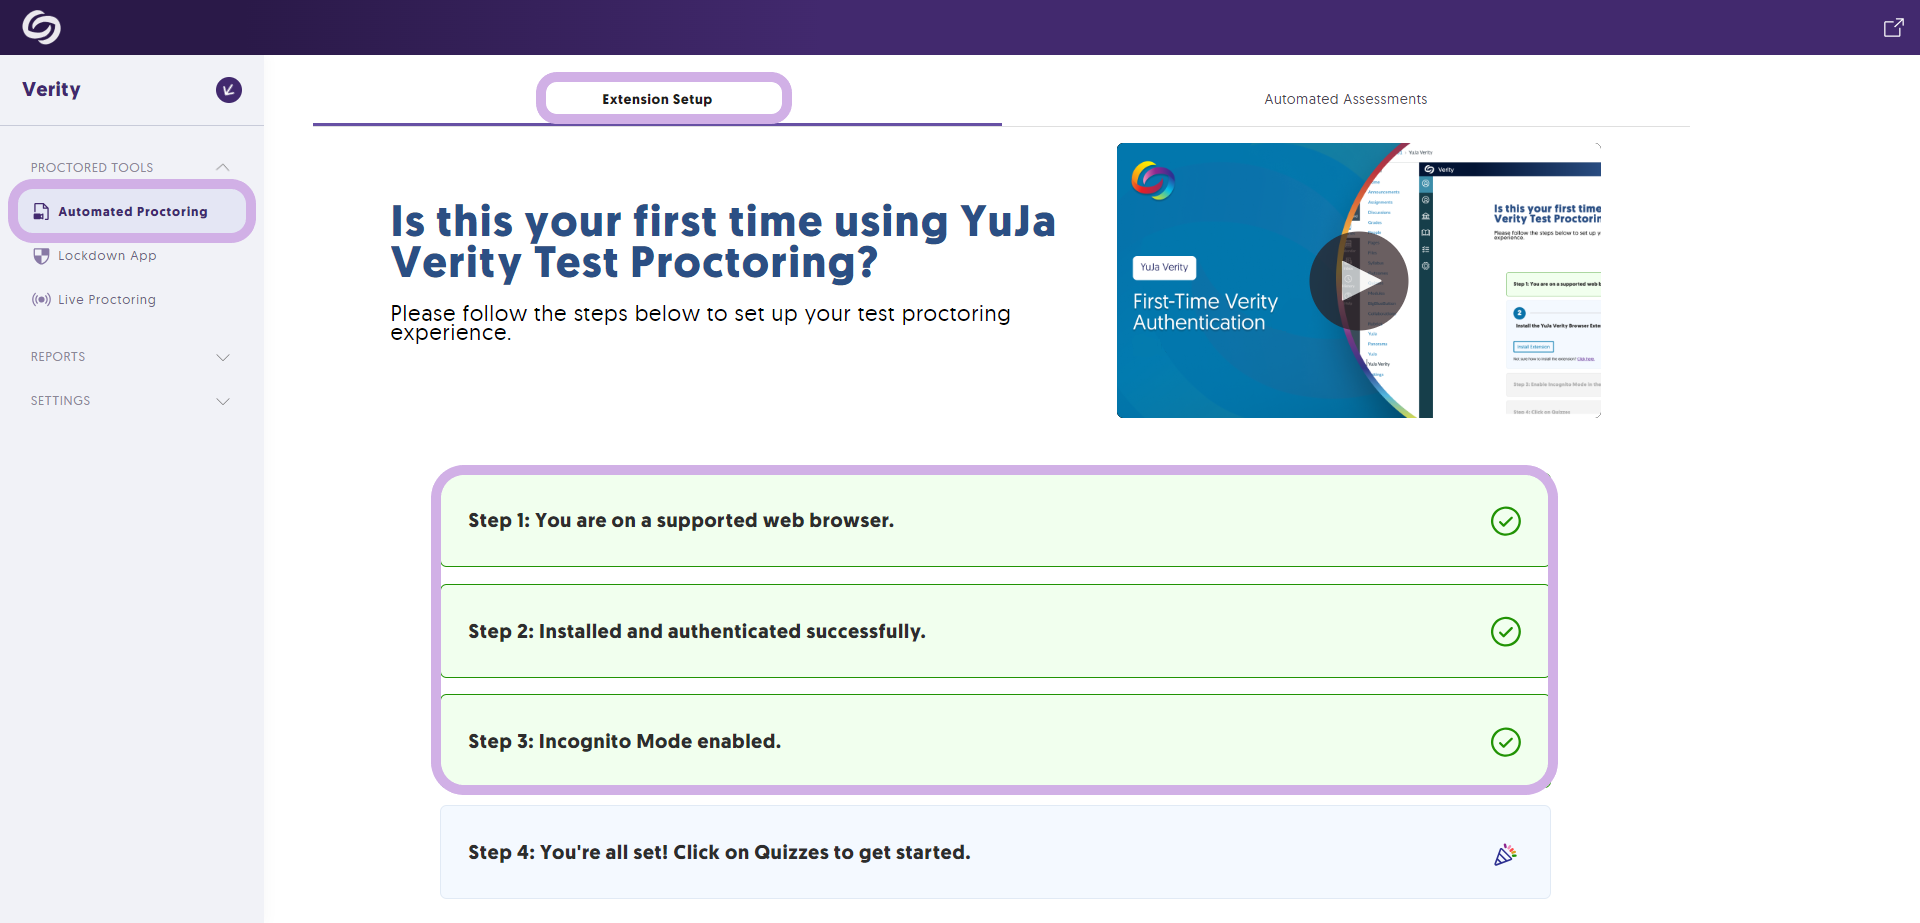Click the Step 3 green checkmark
This screenshot has width=1920, height=923.
tap(1505, 742)
